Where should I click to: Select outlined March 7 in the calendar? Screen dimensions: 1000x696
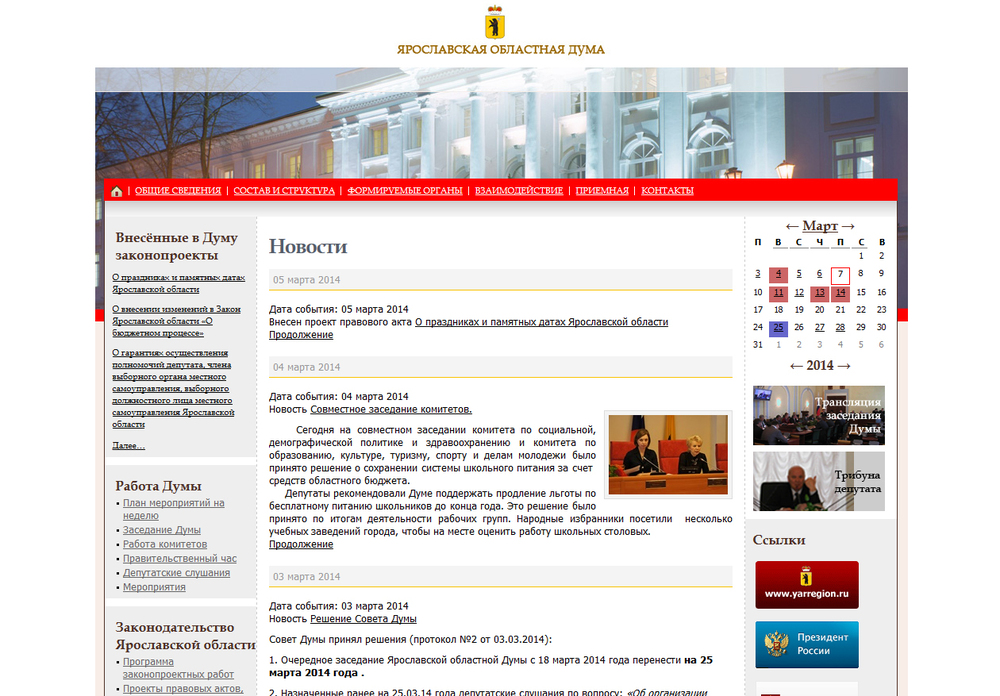click(841, 276)
